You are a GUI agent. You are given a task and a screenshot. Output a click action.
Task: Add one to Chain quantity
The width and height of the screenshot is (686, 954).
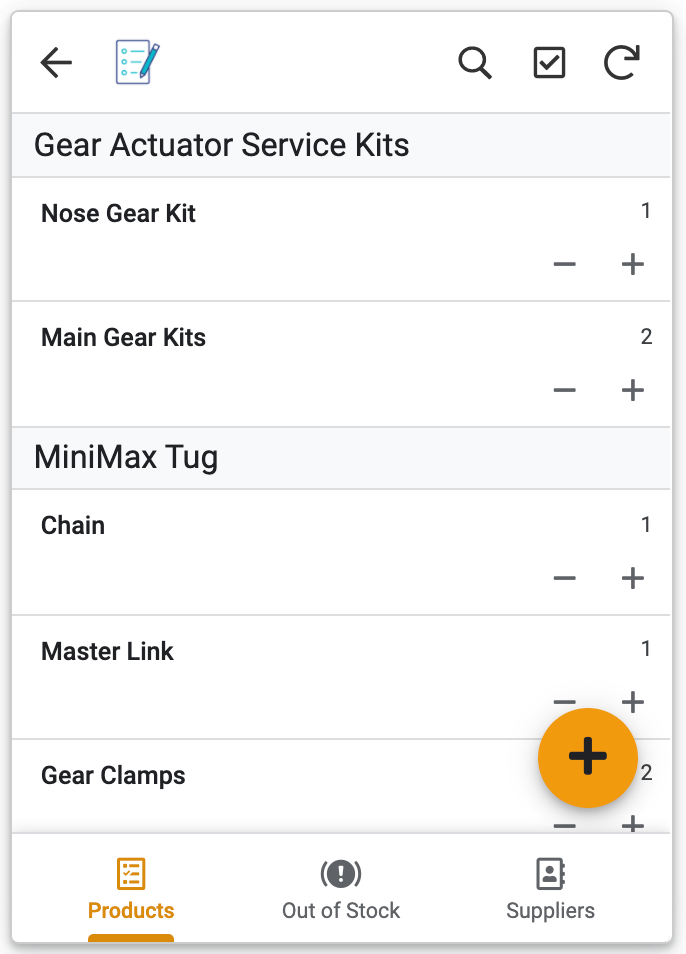632,578
